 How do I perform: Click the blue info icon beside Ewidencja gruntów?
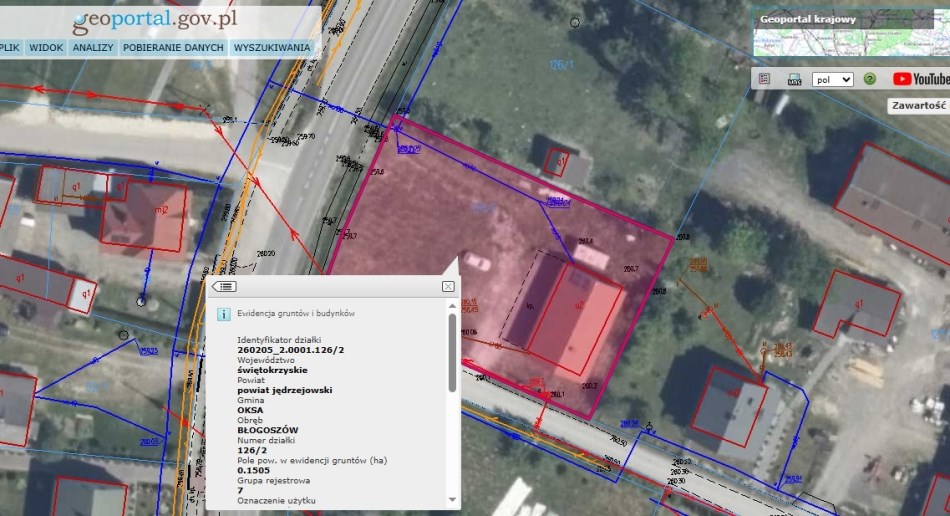(224, 313)
